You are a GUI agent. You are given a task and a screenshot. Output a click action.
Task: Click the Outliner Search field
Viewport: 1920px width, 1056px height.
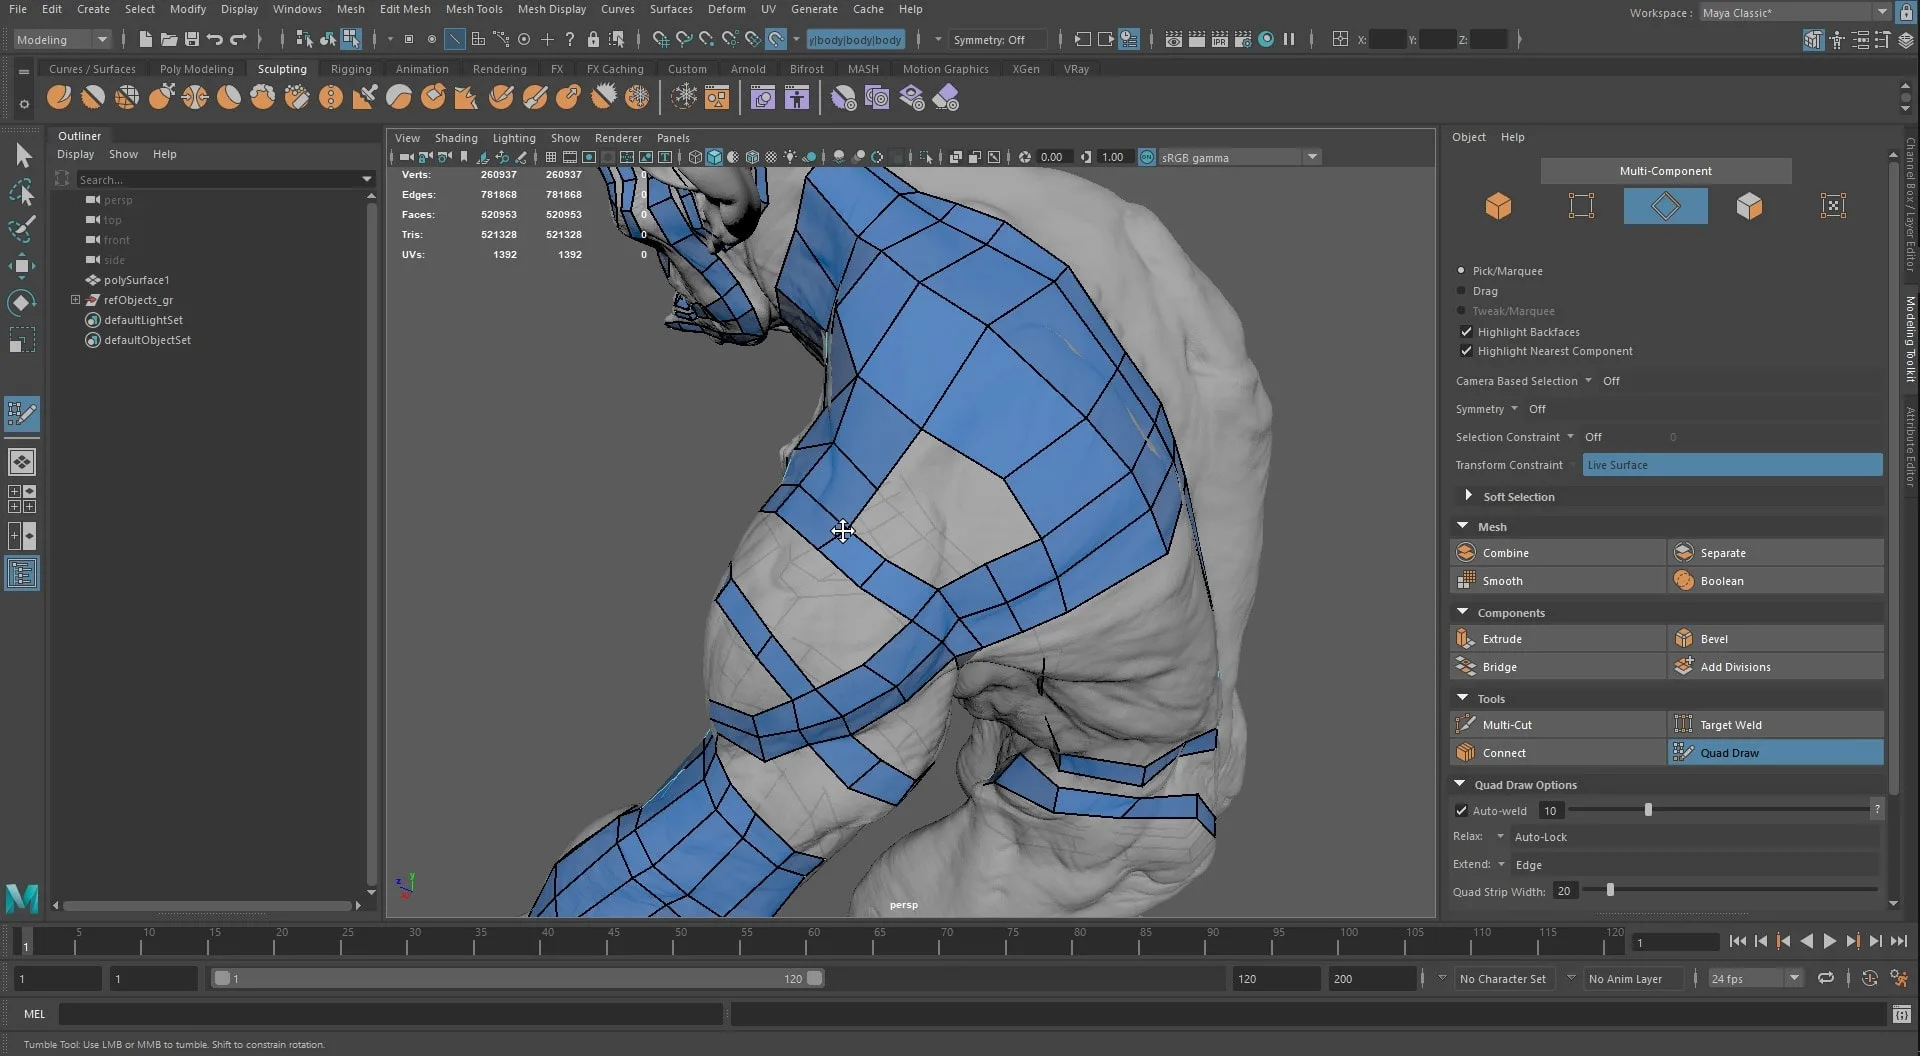click(218, 179)
